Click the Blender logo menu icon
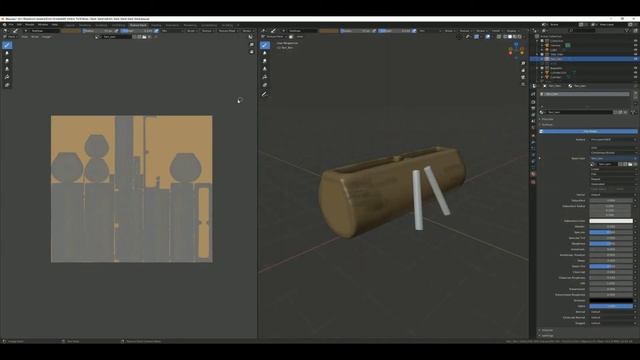The image size is (640, 360). click(x=4, y=24)
